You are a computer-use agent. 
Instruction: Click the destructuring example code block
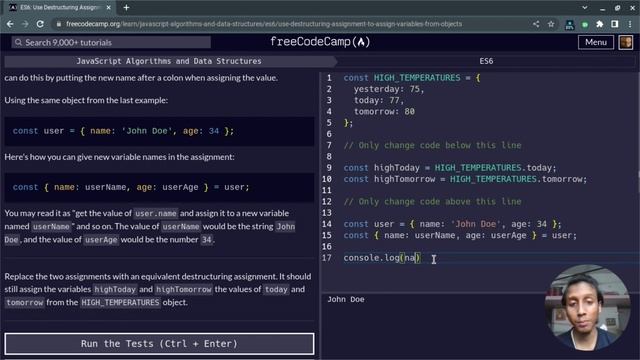pos(159,187)
